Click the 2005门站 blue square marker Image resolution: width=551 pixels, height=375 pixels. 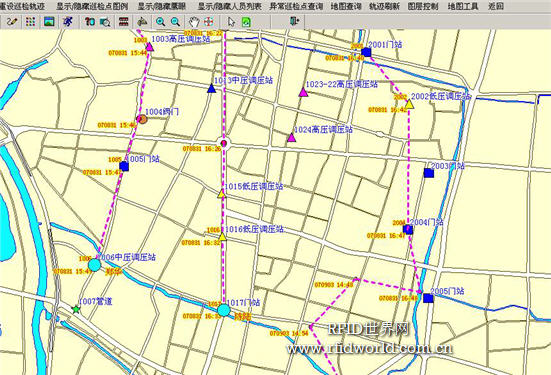(428, 298)
